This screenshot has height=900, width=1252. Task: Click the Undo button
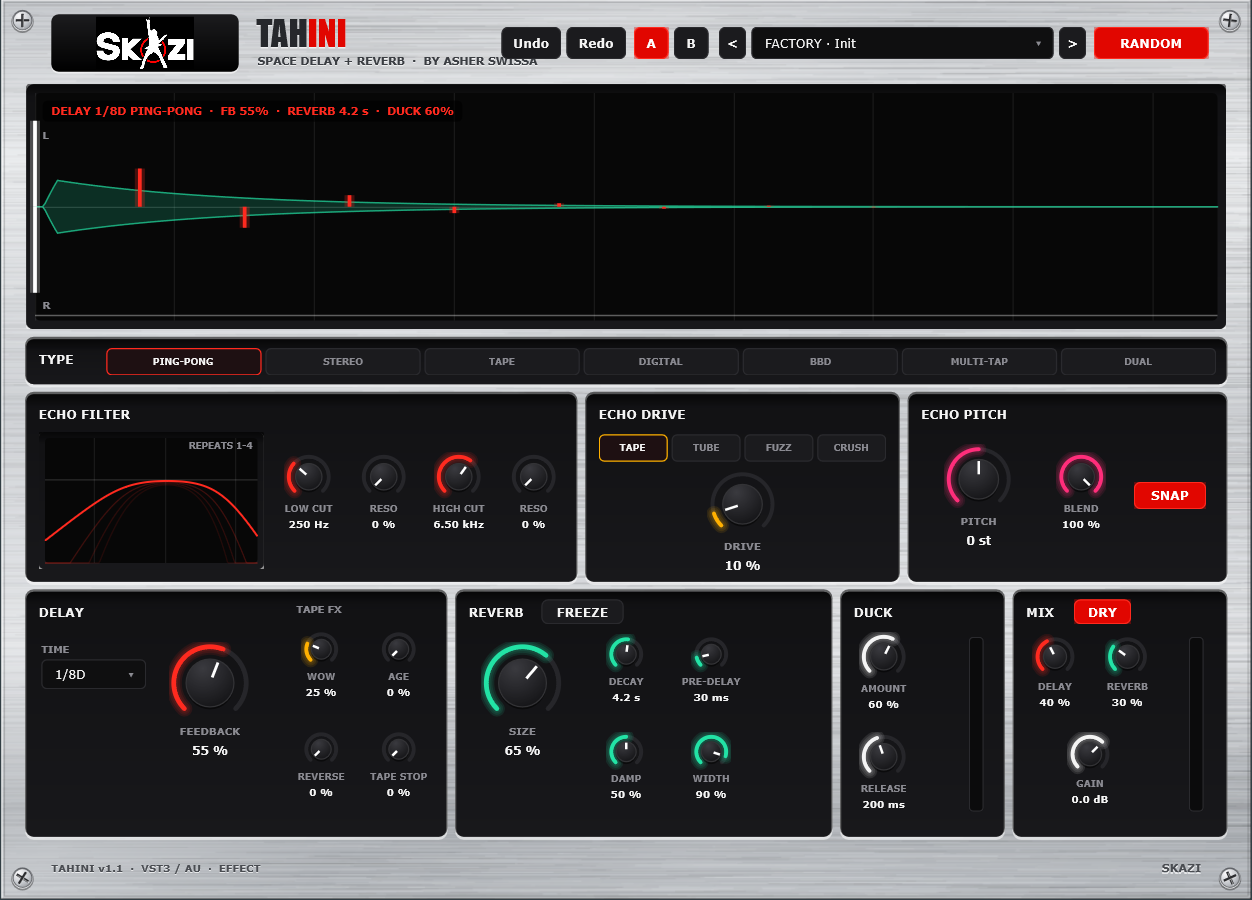(531, 43)
